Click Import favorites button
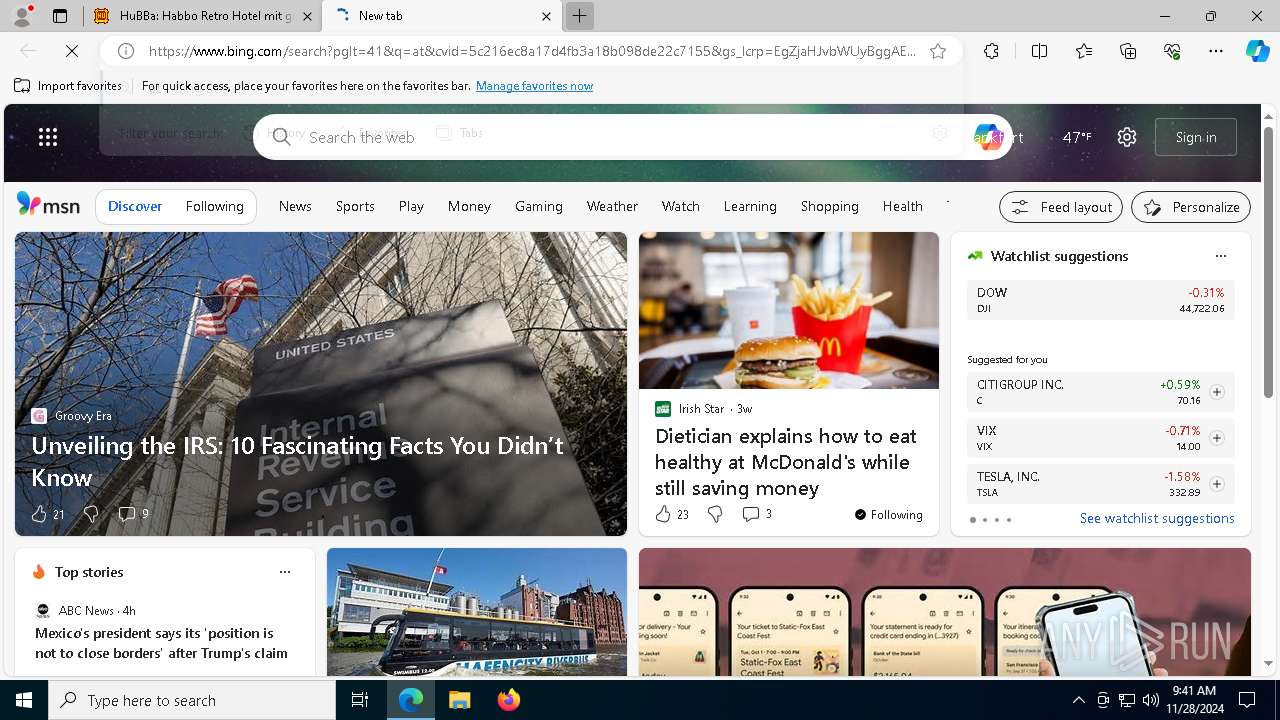 [68, 86]
